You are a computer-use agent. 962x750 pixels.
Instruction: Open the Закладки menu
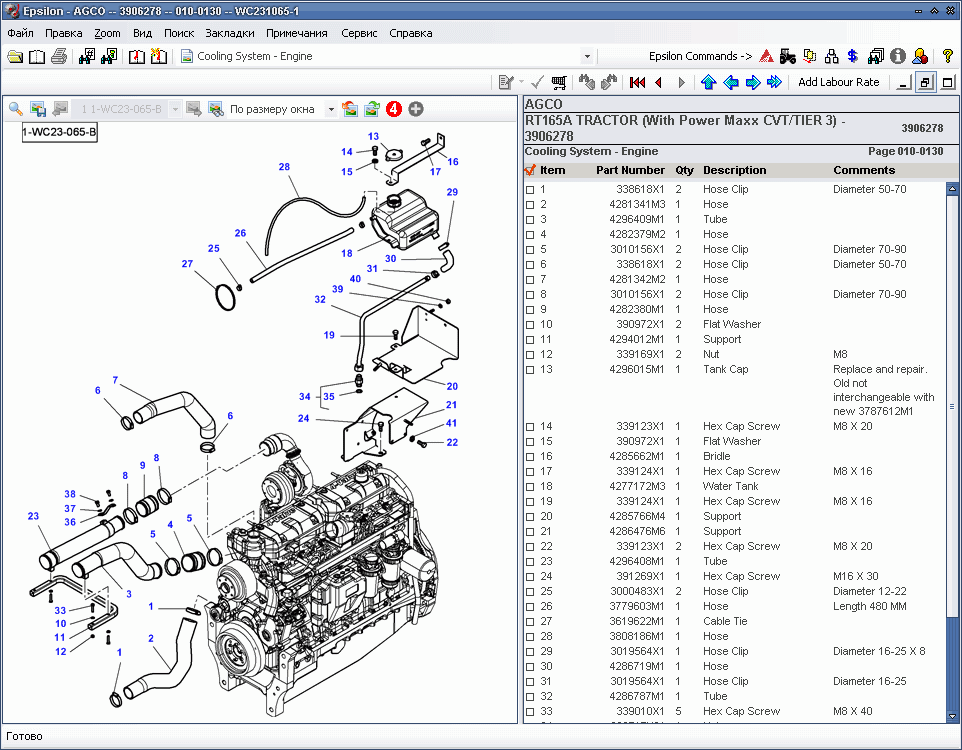230,33
